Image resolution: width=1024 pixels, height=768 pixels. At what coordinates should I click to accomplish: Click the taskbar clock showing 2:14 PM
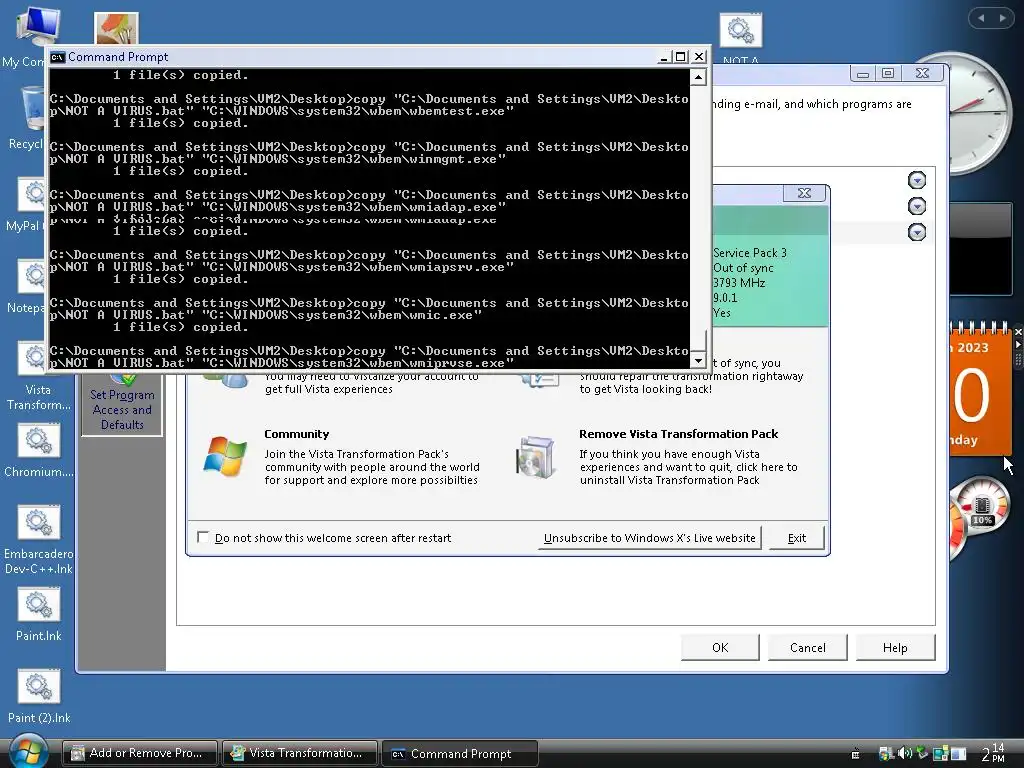point(993,753)
